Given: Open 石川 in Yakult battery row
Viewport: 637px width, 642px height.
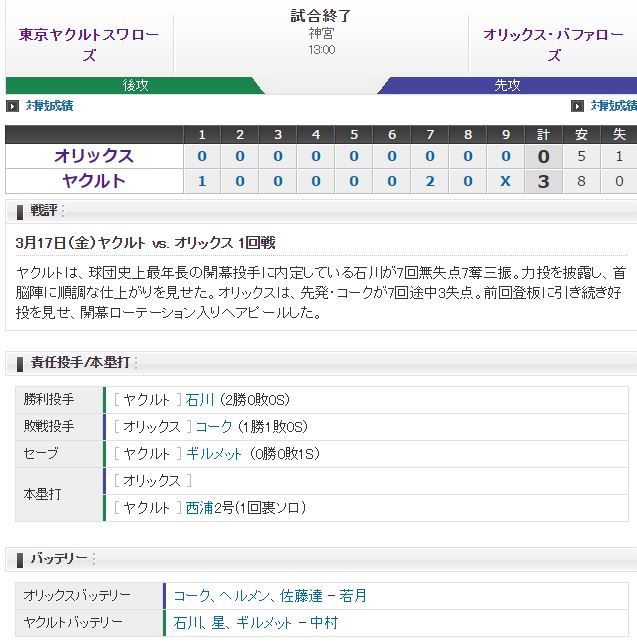Looking at the screenshot, I should click(187, 623).
